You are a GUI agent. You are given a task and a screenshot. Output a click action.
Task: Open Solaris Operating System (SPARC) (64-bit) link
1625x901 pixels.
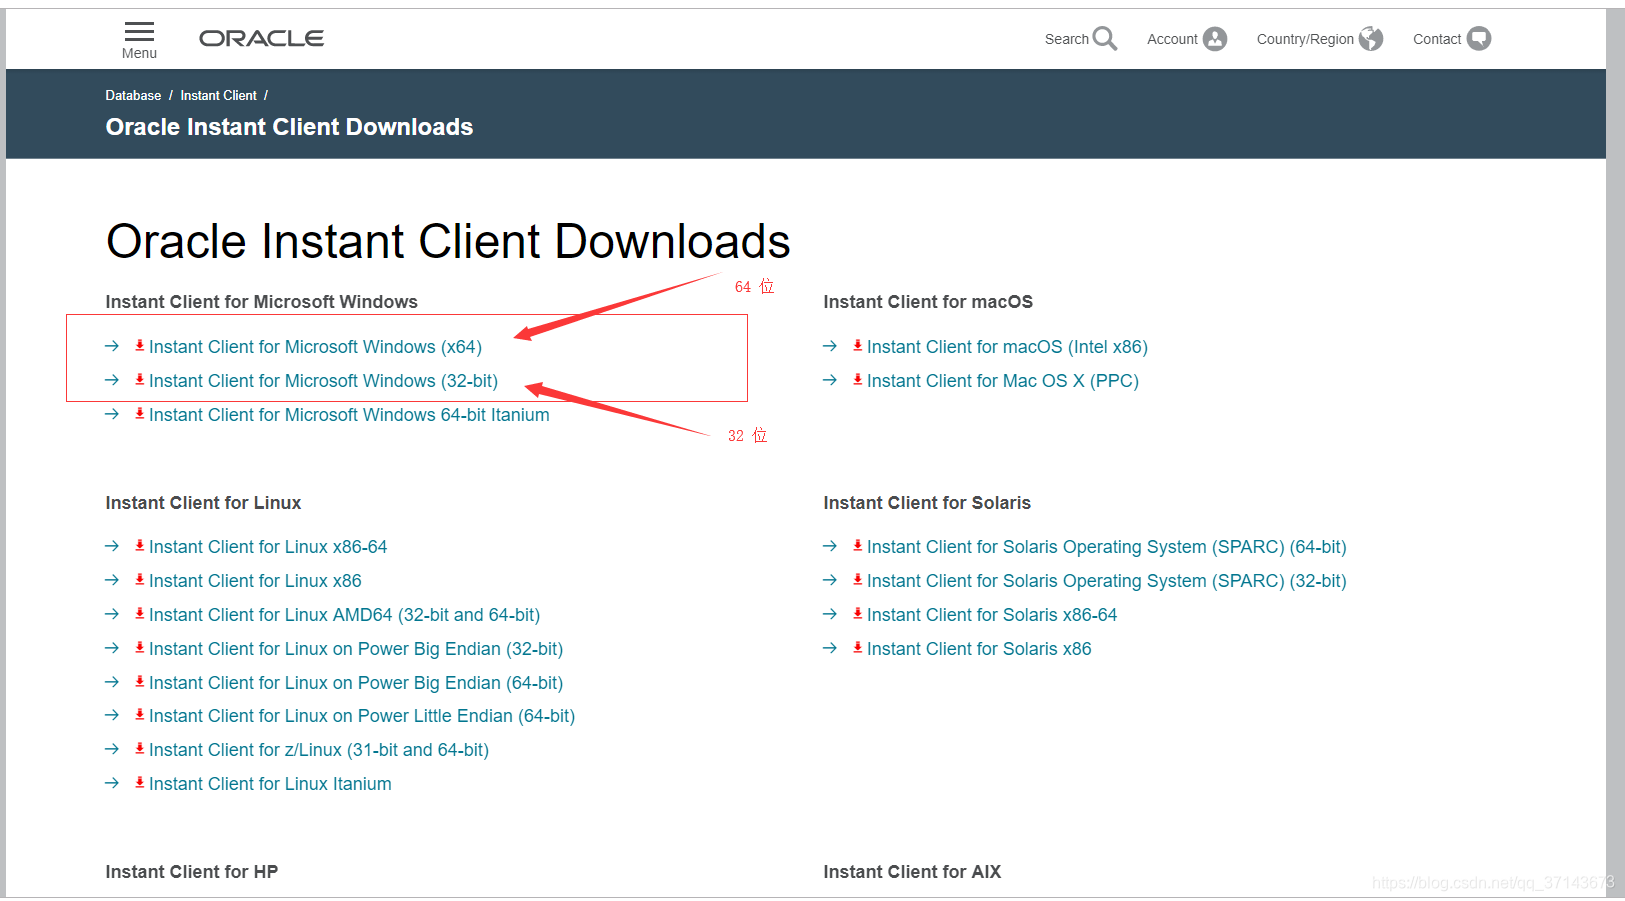pyautogui.click(x=1107, y=547)
